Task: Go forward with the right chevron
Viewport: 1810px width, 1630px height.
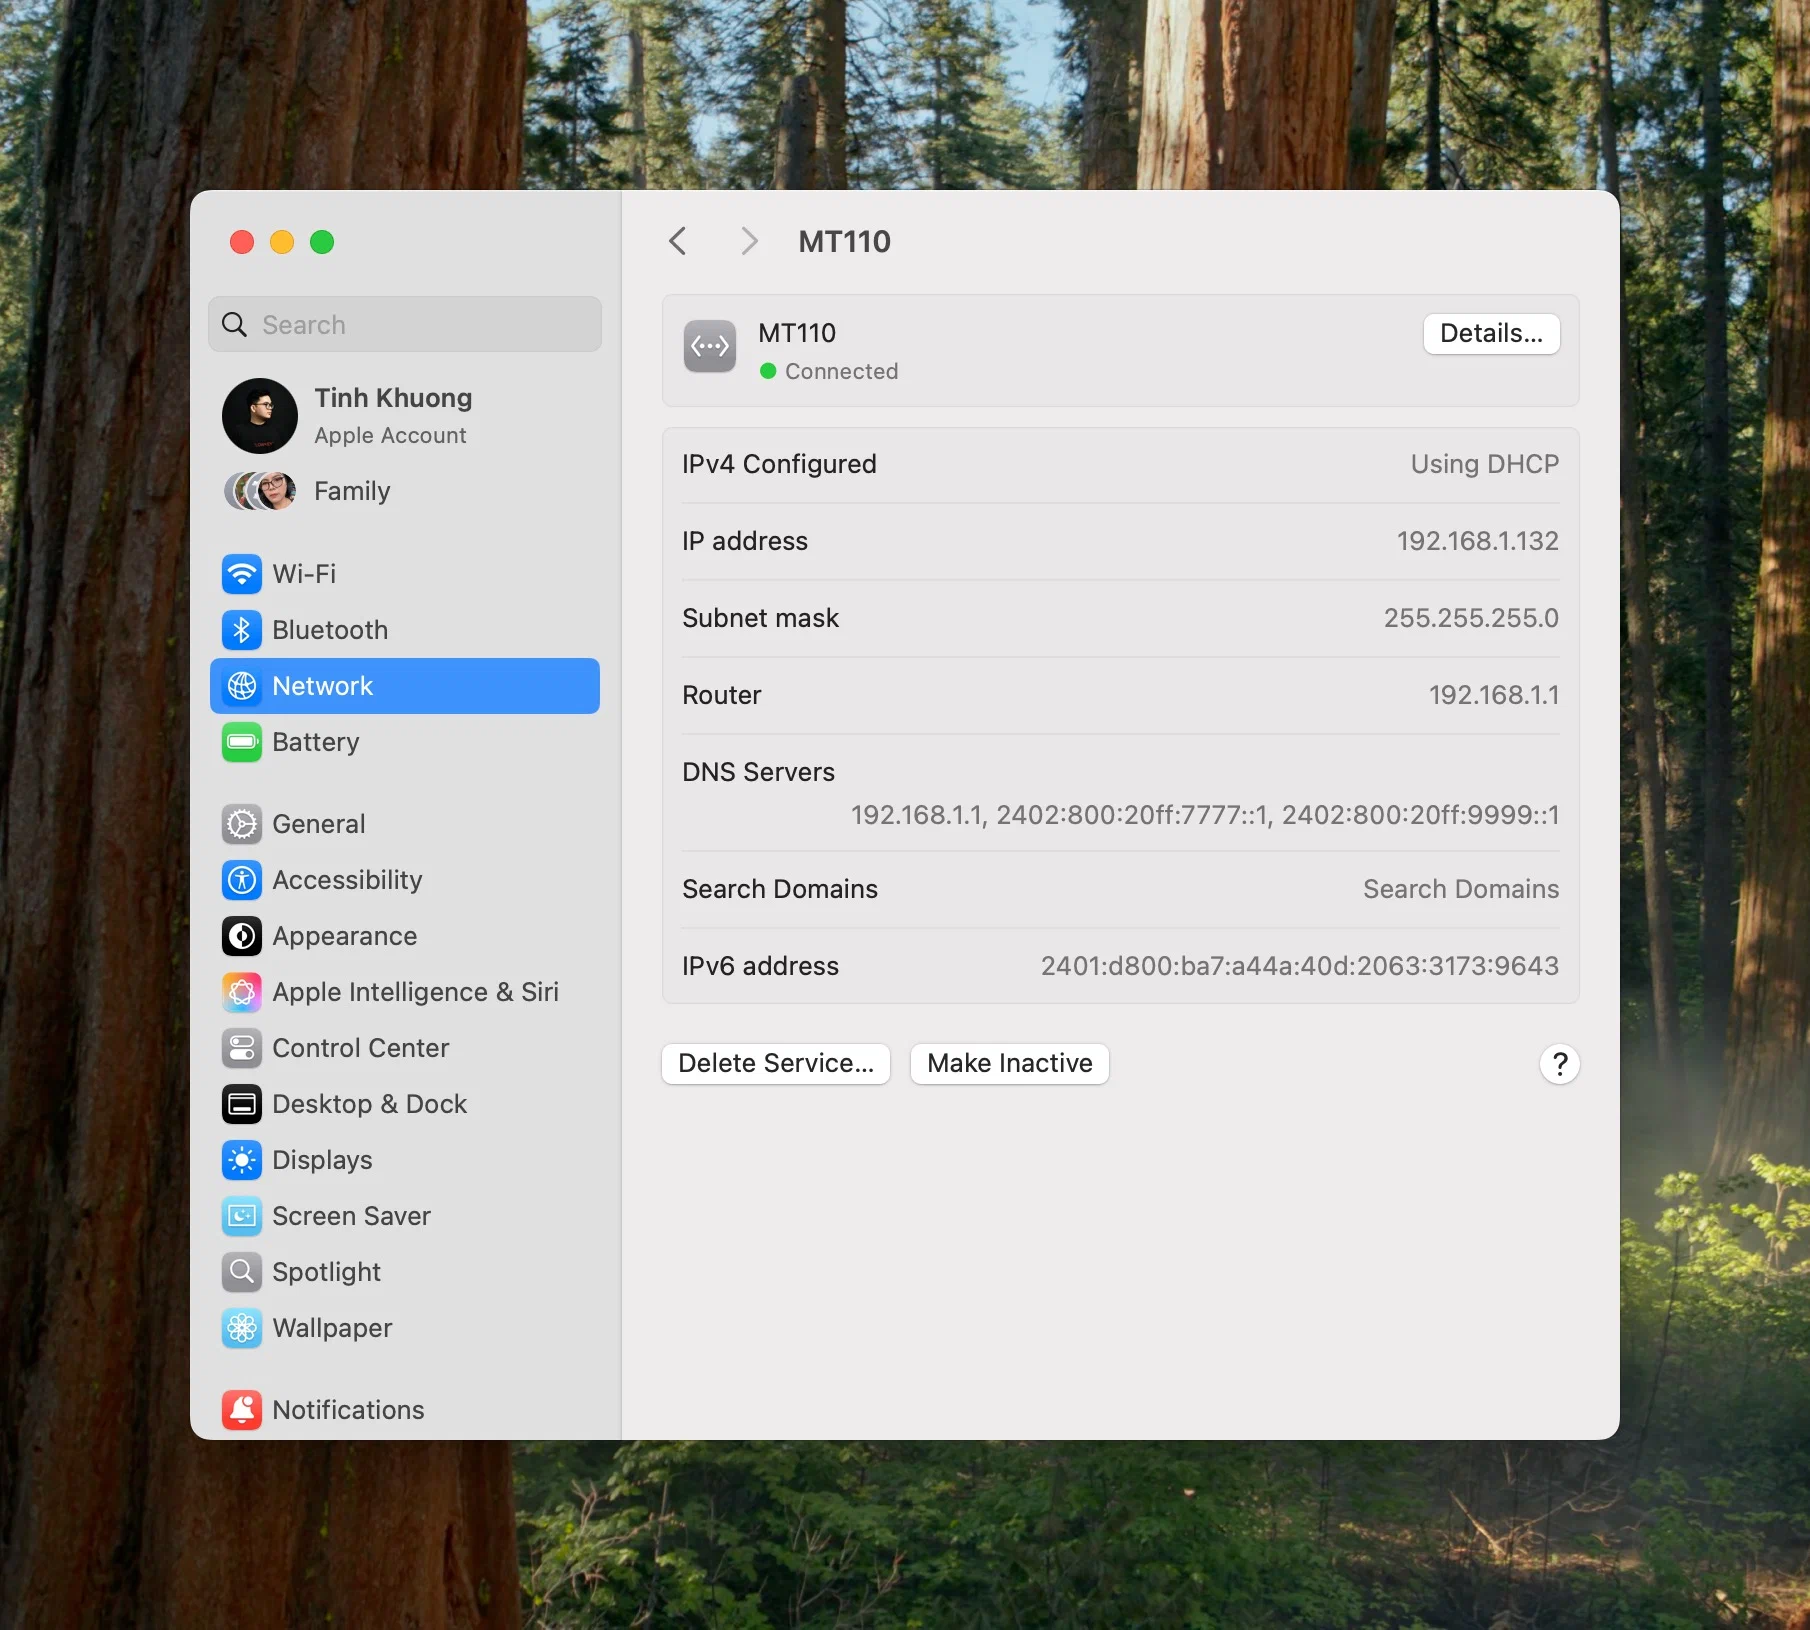Action: (748, 241)
